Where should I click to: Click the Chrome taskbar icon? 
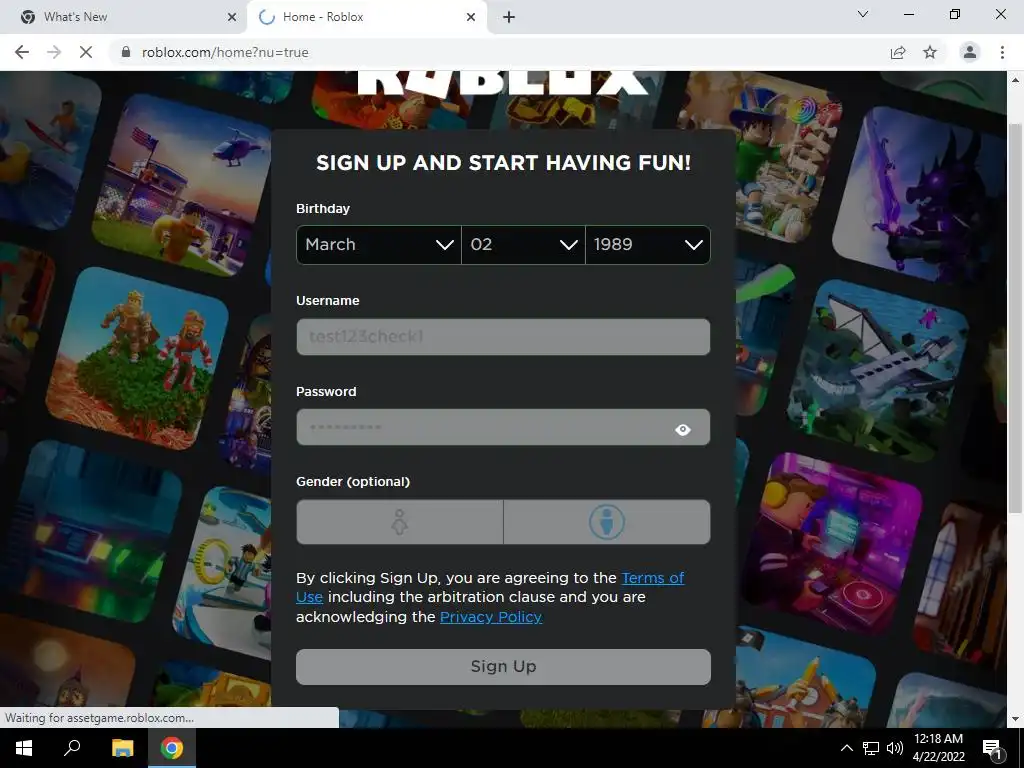pos(172,748)
